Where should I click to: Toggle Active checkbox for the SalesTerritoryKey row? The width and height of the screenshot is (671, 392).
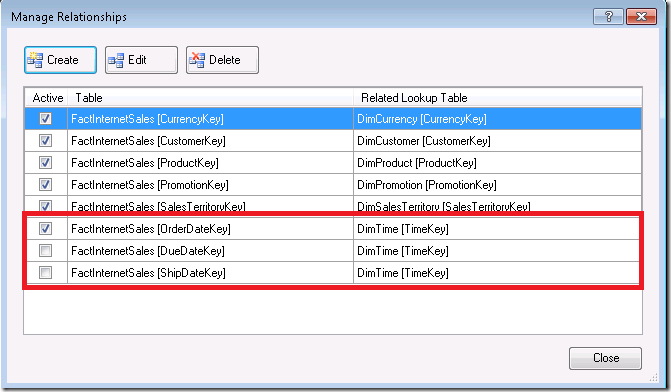click(45, 206)
